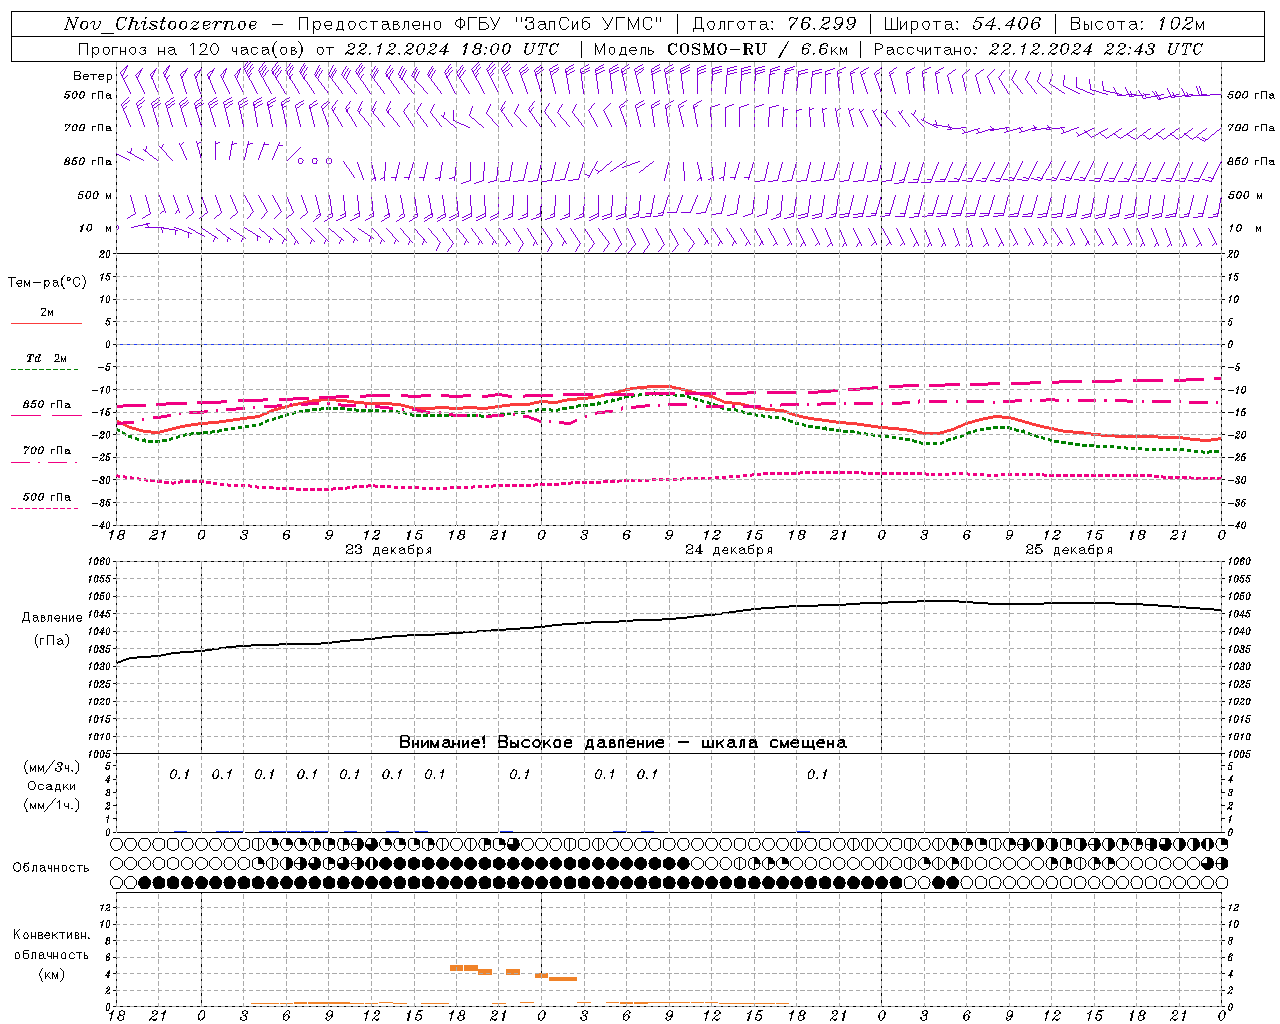Click the Конвективн. label text
The width and height of the screenshot is (1280, 1024).
[x=51, y=935]
